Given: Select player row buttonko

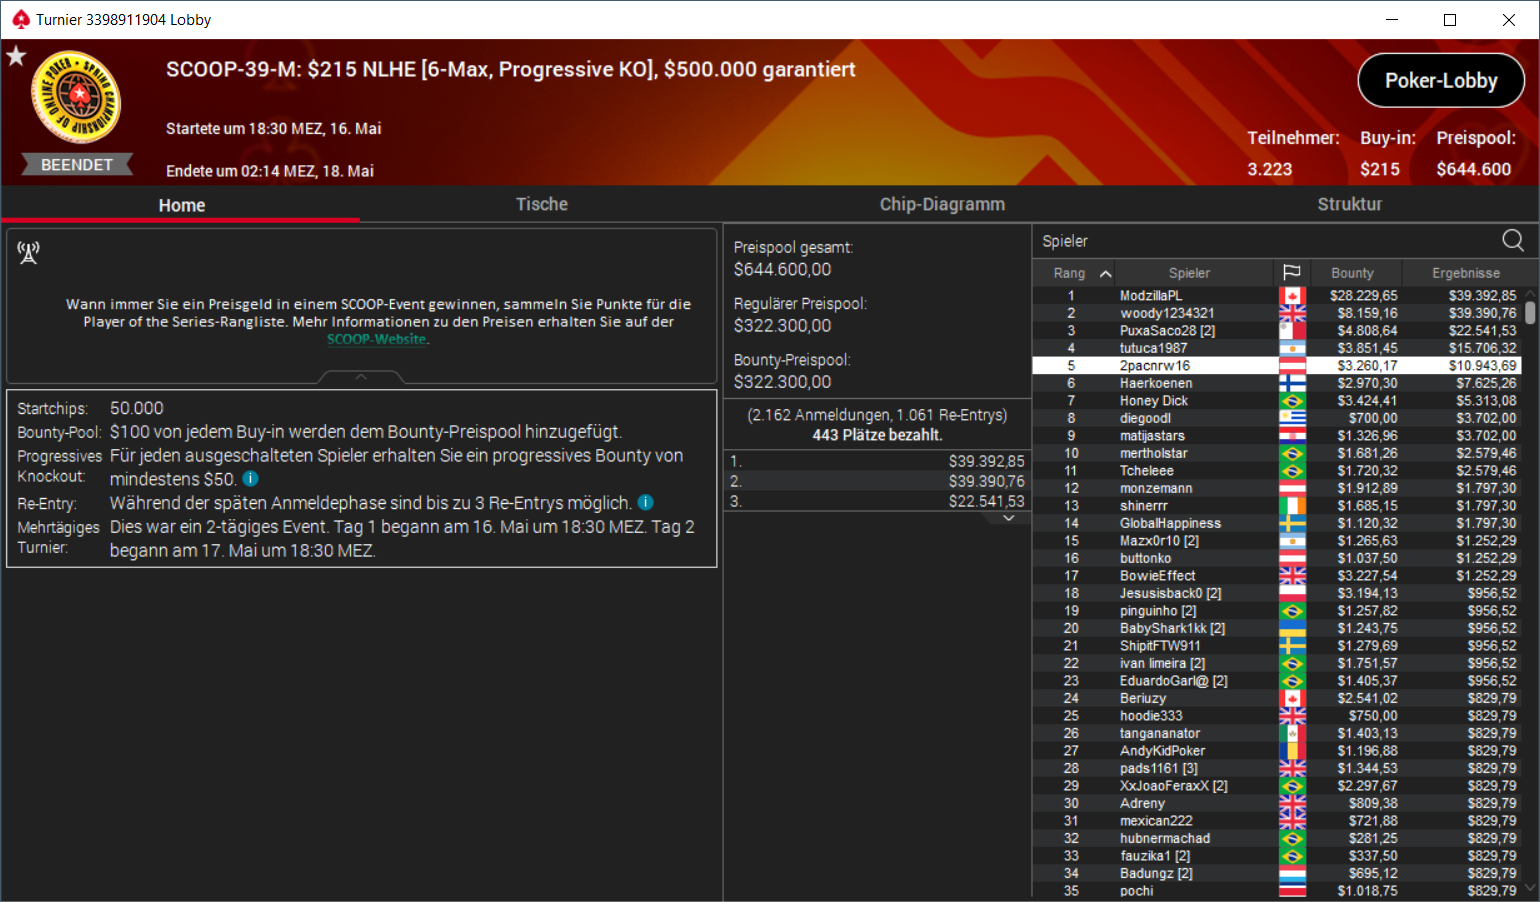Looking at the screenshot, I should coord(1277,558).
